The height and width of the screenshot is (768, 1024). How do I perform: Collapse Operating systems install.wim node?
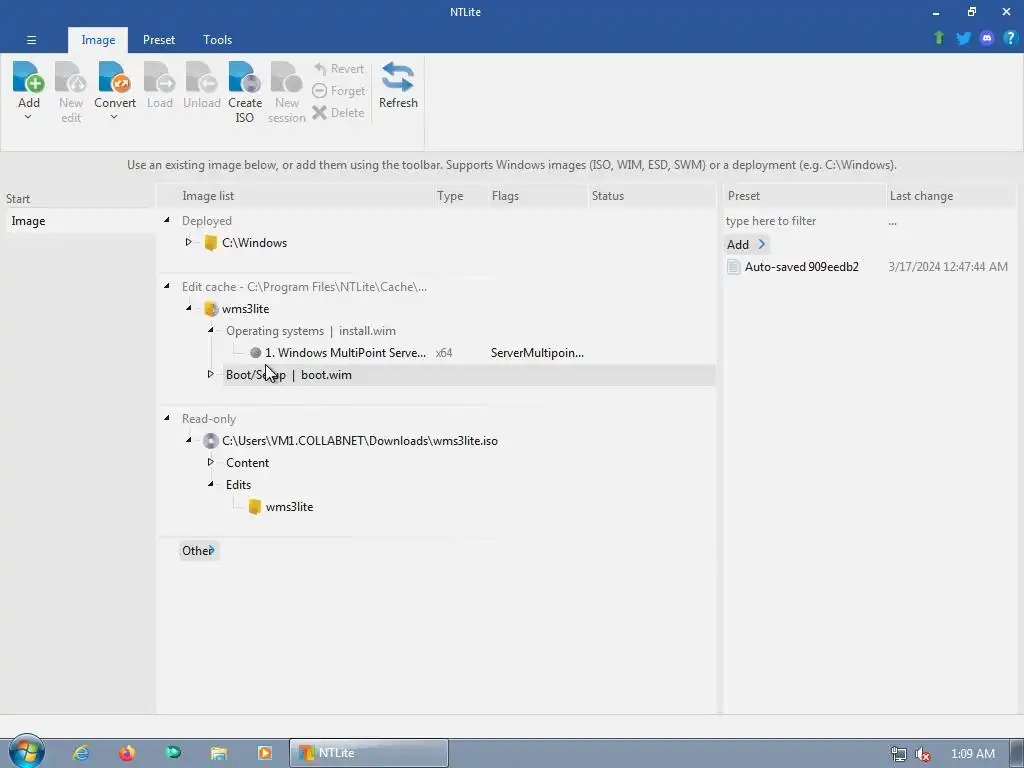[x=211, y=330]
